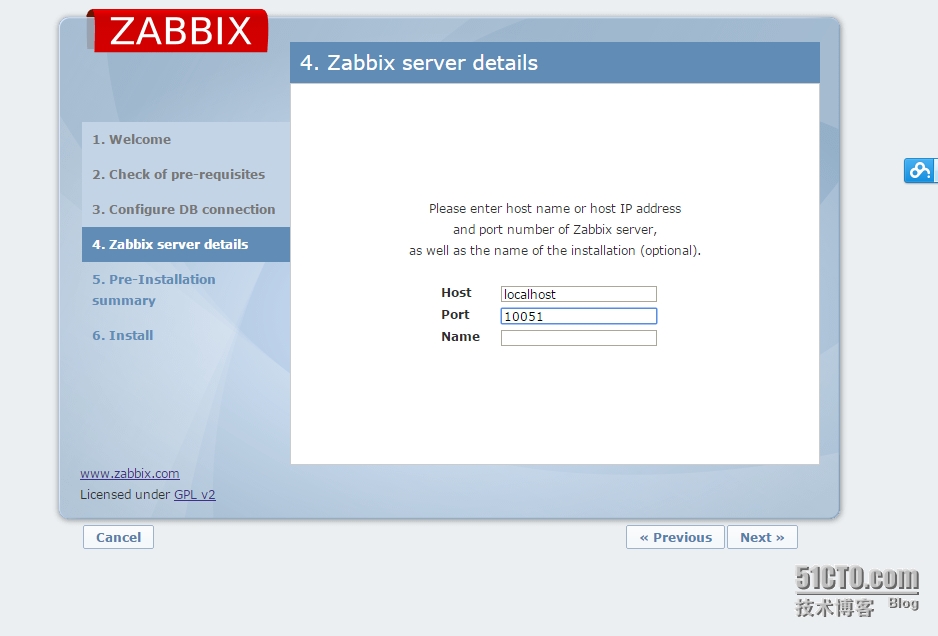Click the Cancel button
Screen dimensions: 938x636
tap(118, 537)
